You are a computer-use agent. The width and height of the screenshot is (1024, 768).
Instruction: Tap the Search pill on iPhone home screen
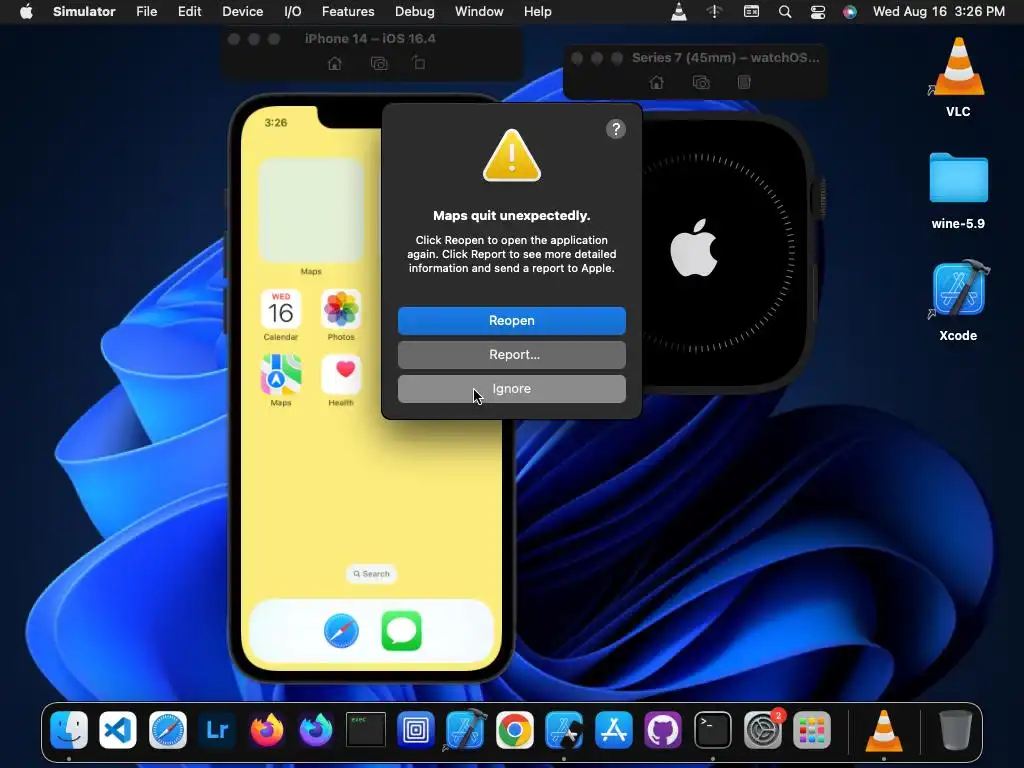coord(371,573)
